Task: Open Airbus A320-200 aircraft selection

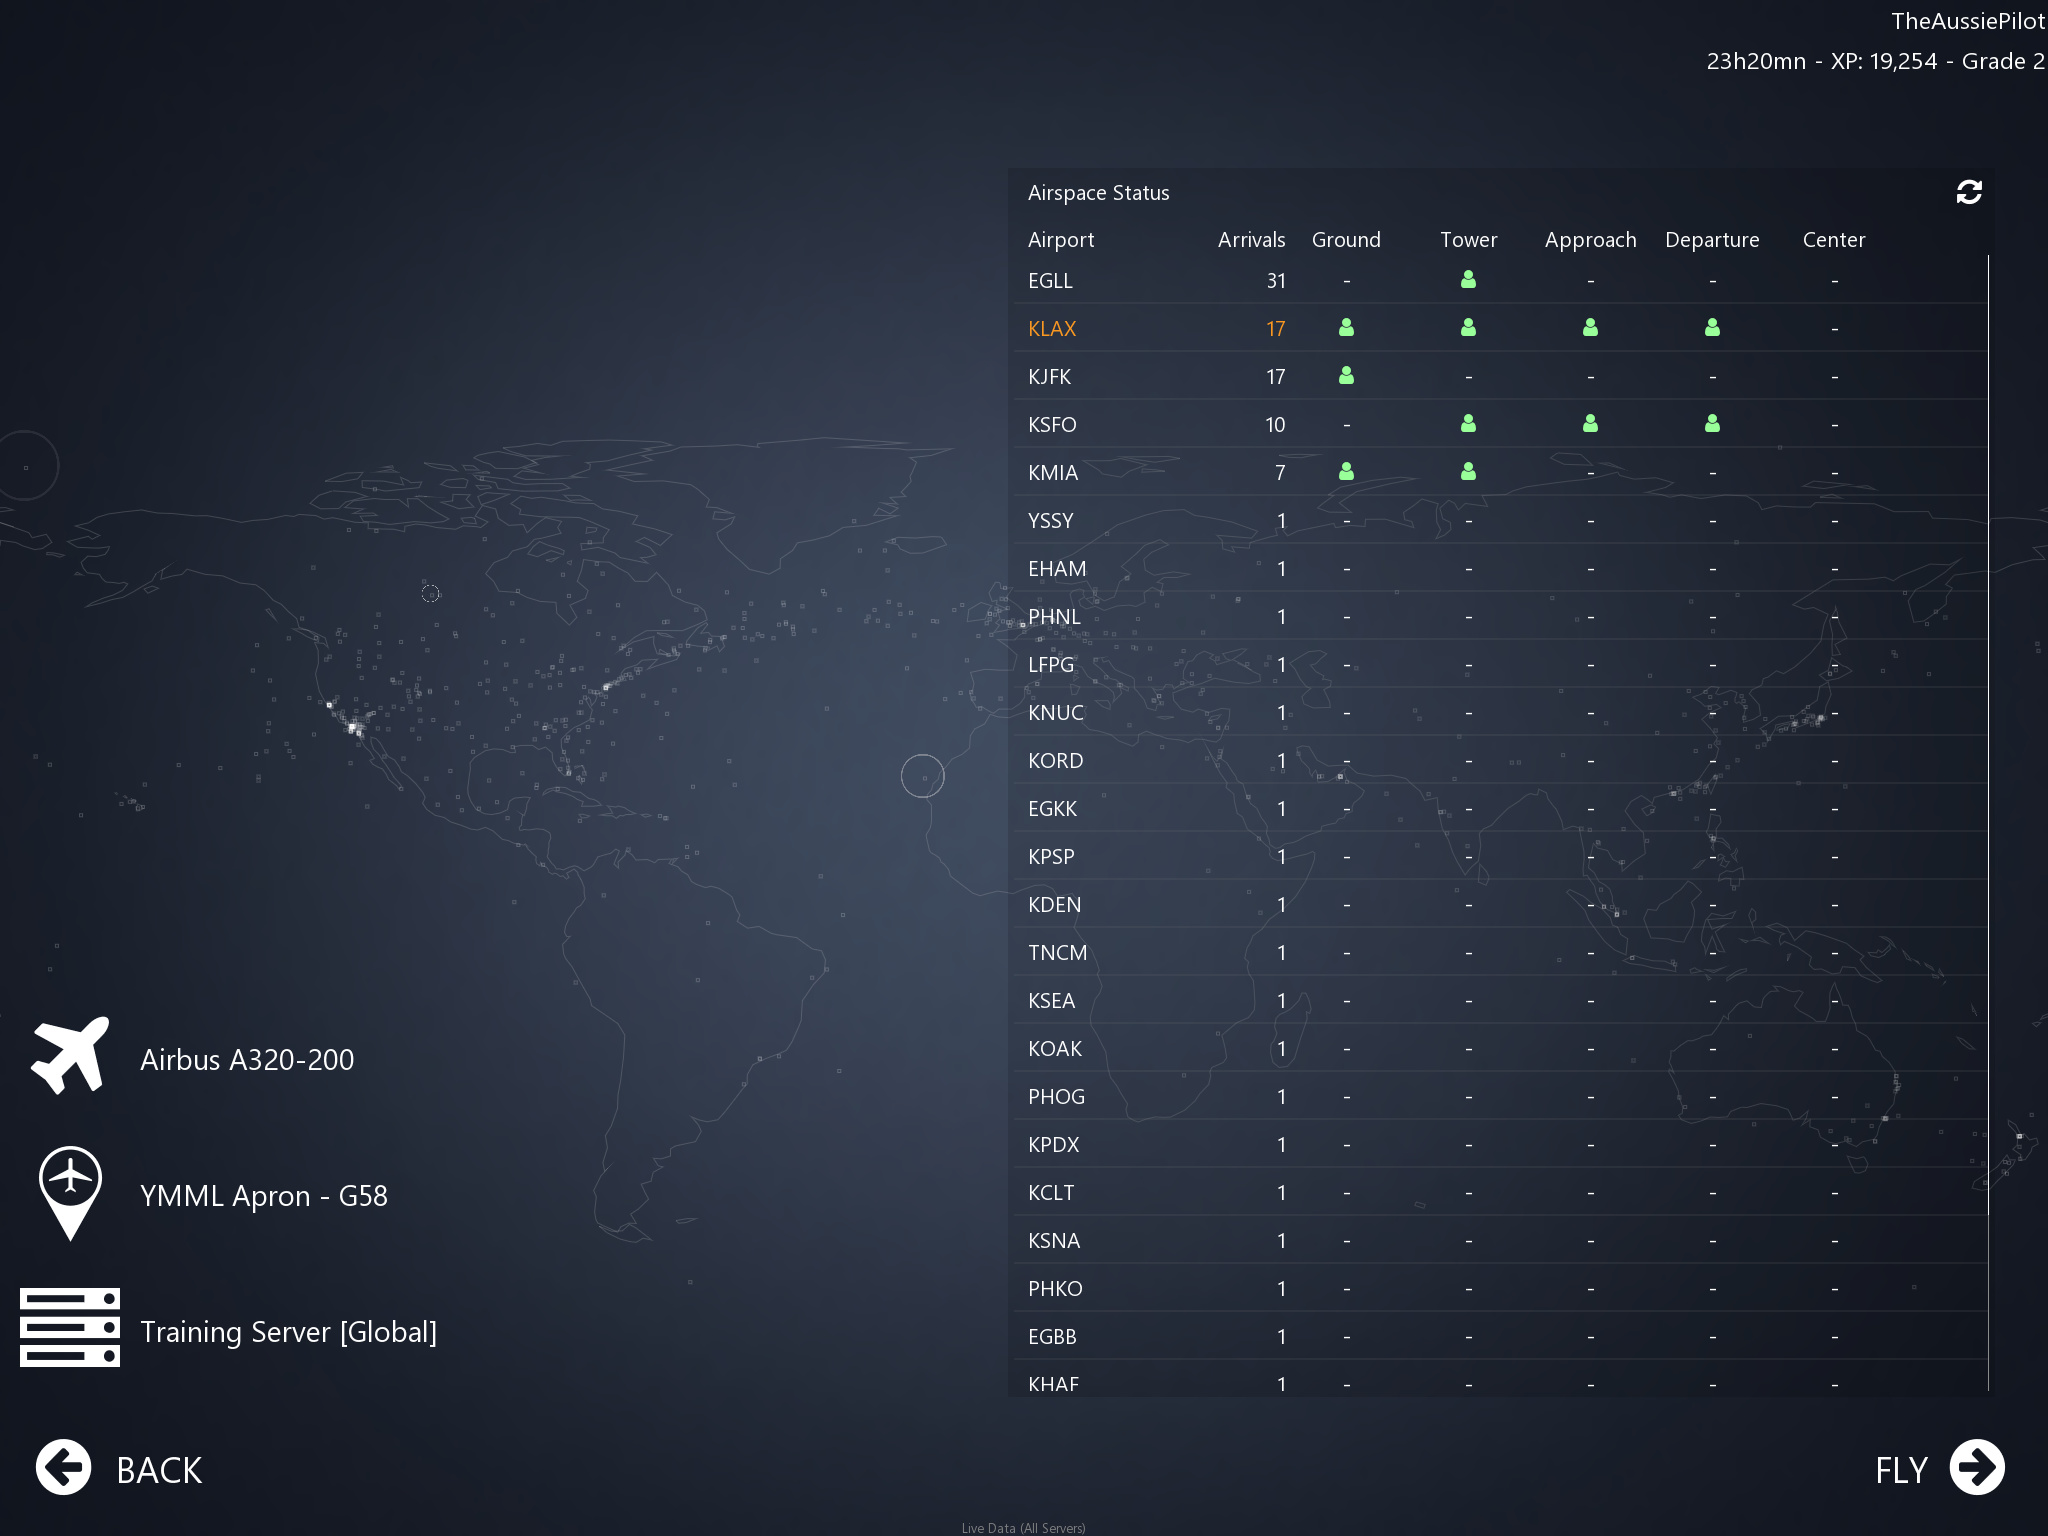Action: [247, 1060]
